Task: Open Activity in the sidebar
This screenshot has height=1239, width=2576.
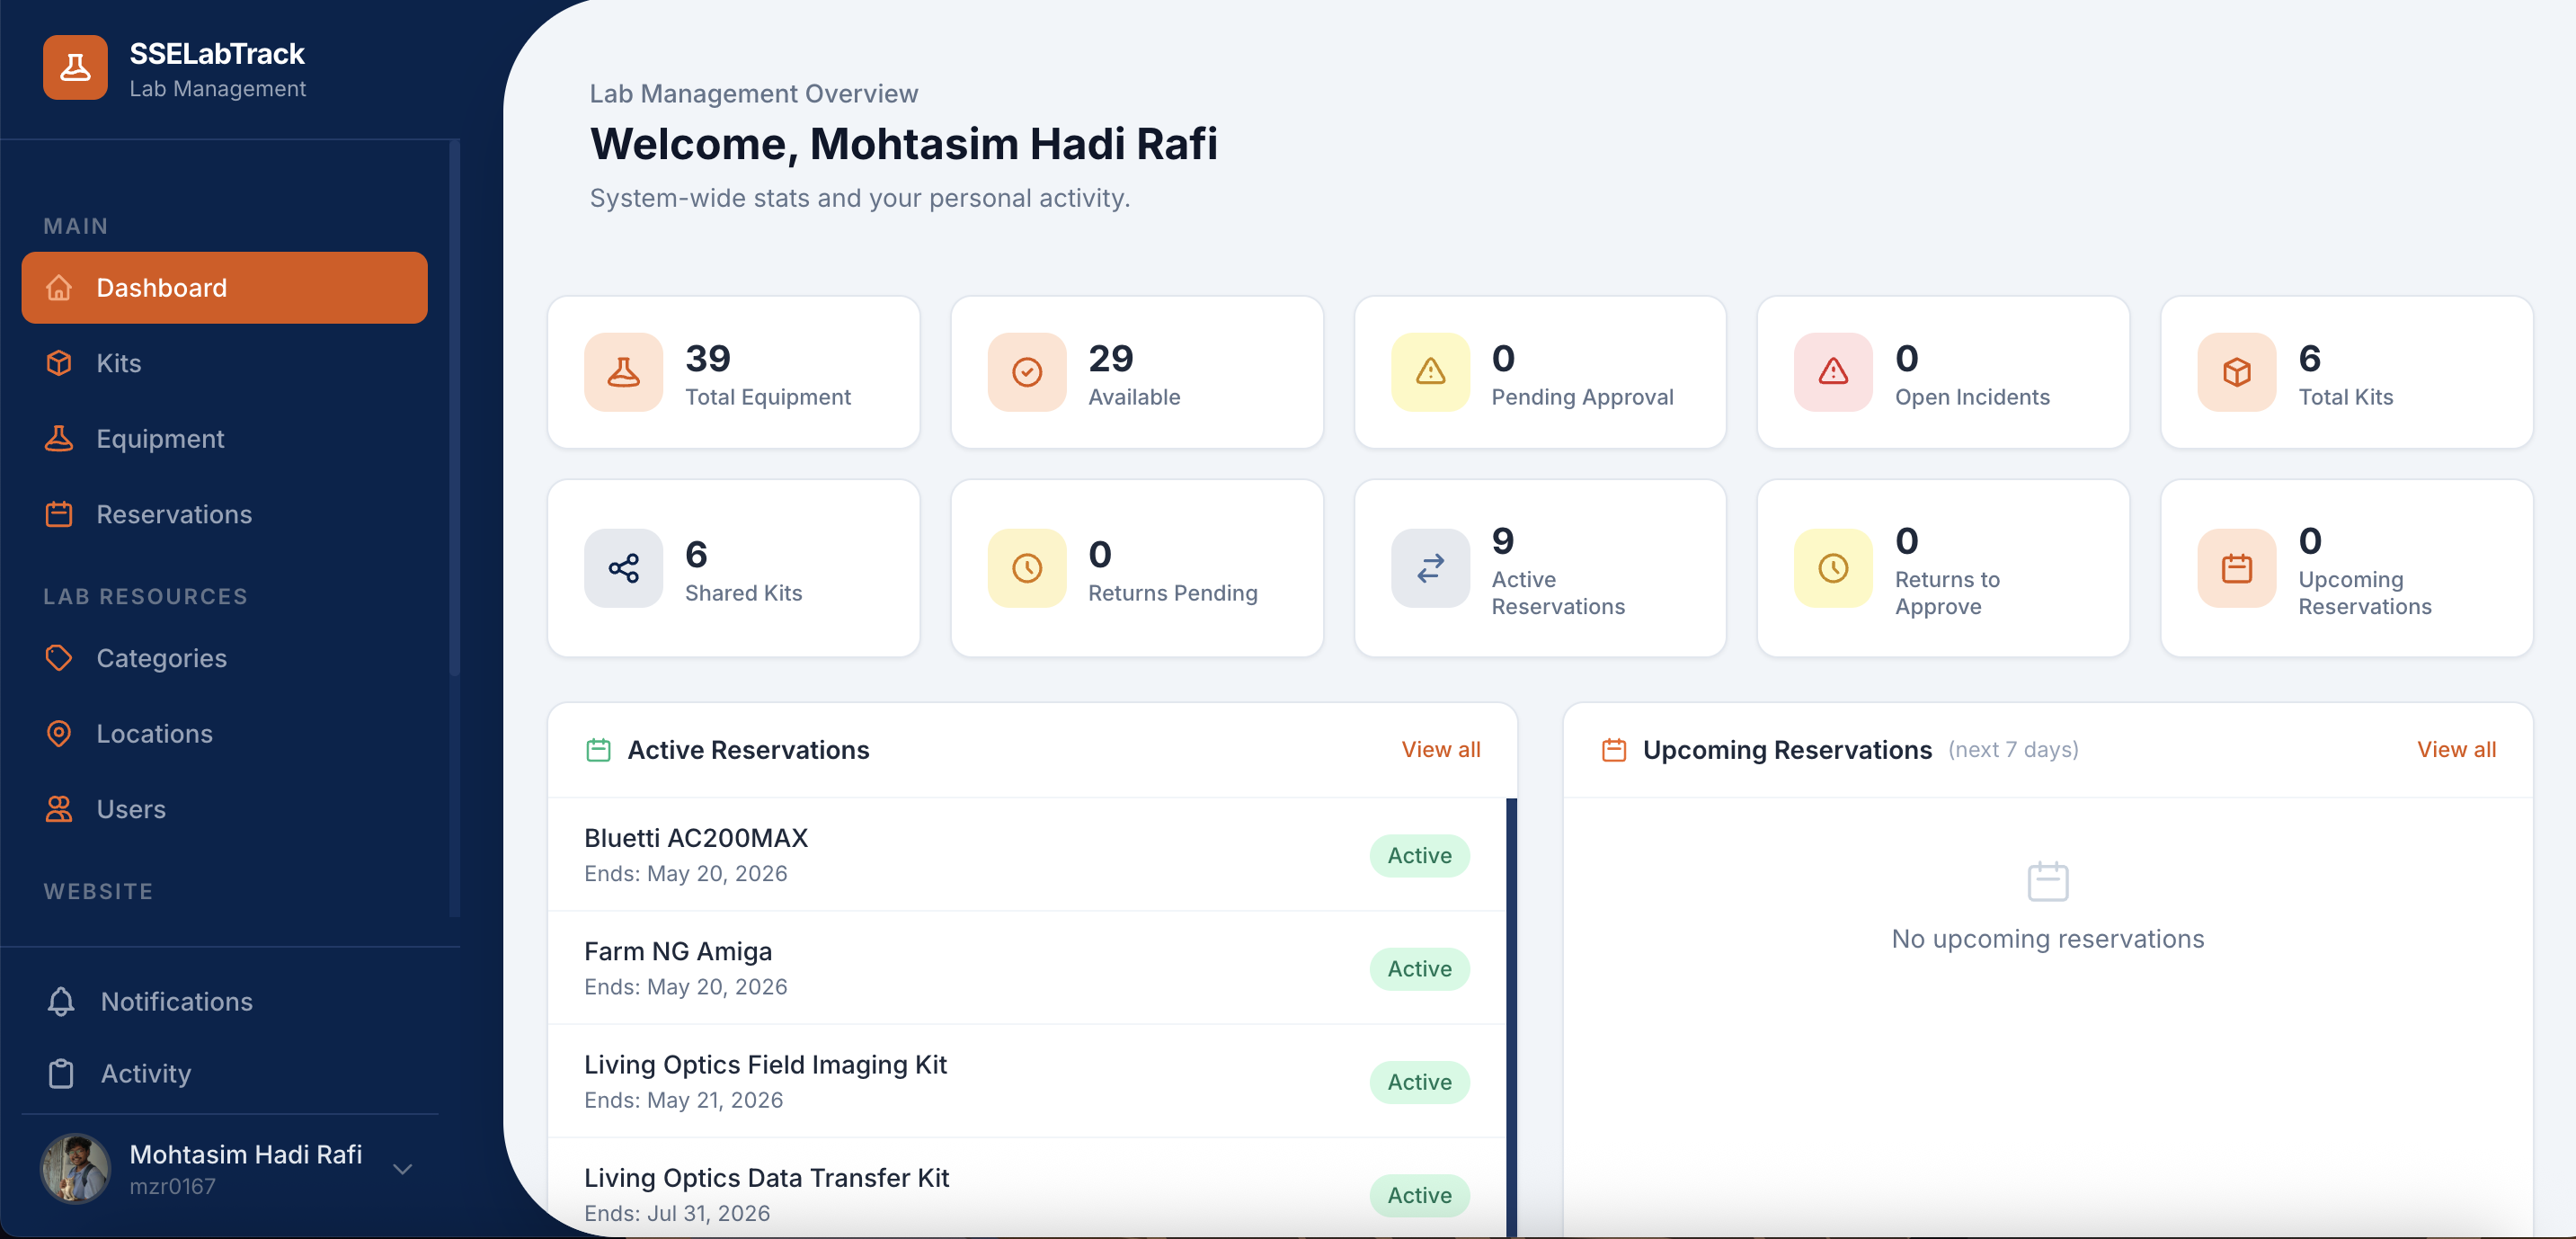Action: [230, 1073]
